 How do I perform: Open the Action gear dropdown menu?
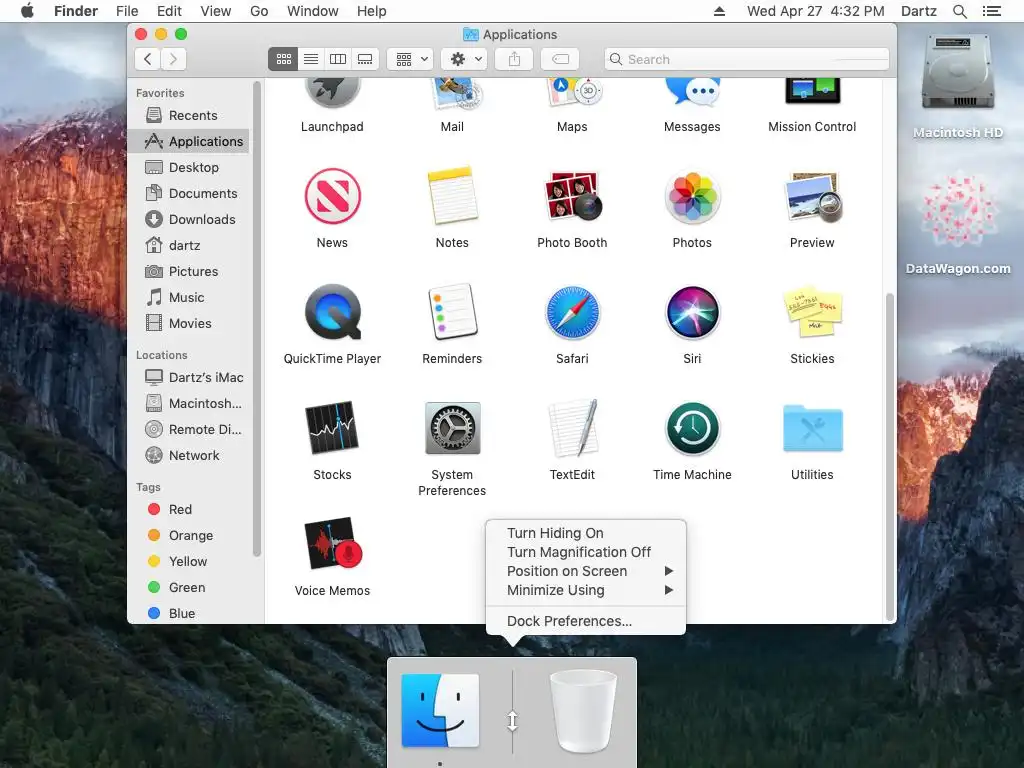click(464, 59)
